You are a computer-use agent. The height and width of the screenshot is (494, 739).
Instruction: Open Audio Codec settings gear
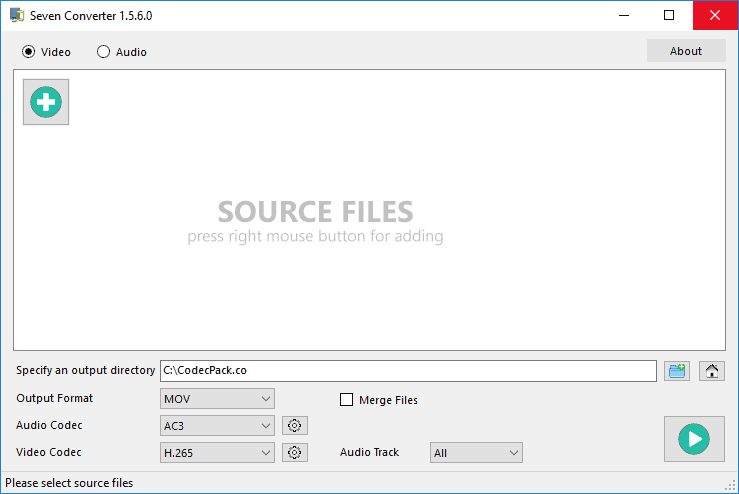(x=295, y=426)
